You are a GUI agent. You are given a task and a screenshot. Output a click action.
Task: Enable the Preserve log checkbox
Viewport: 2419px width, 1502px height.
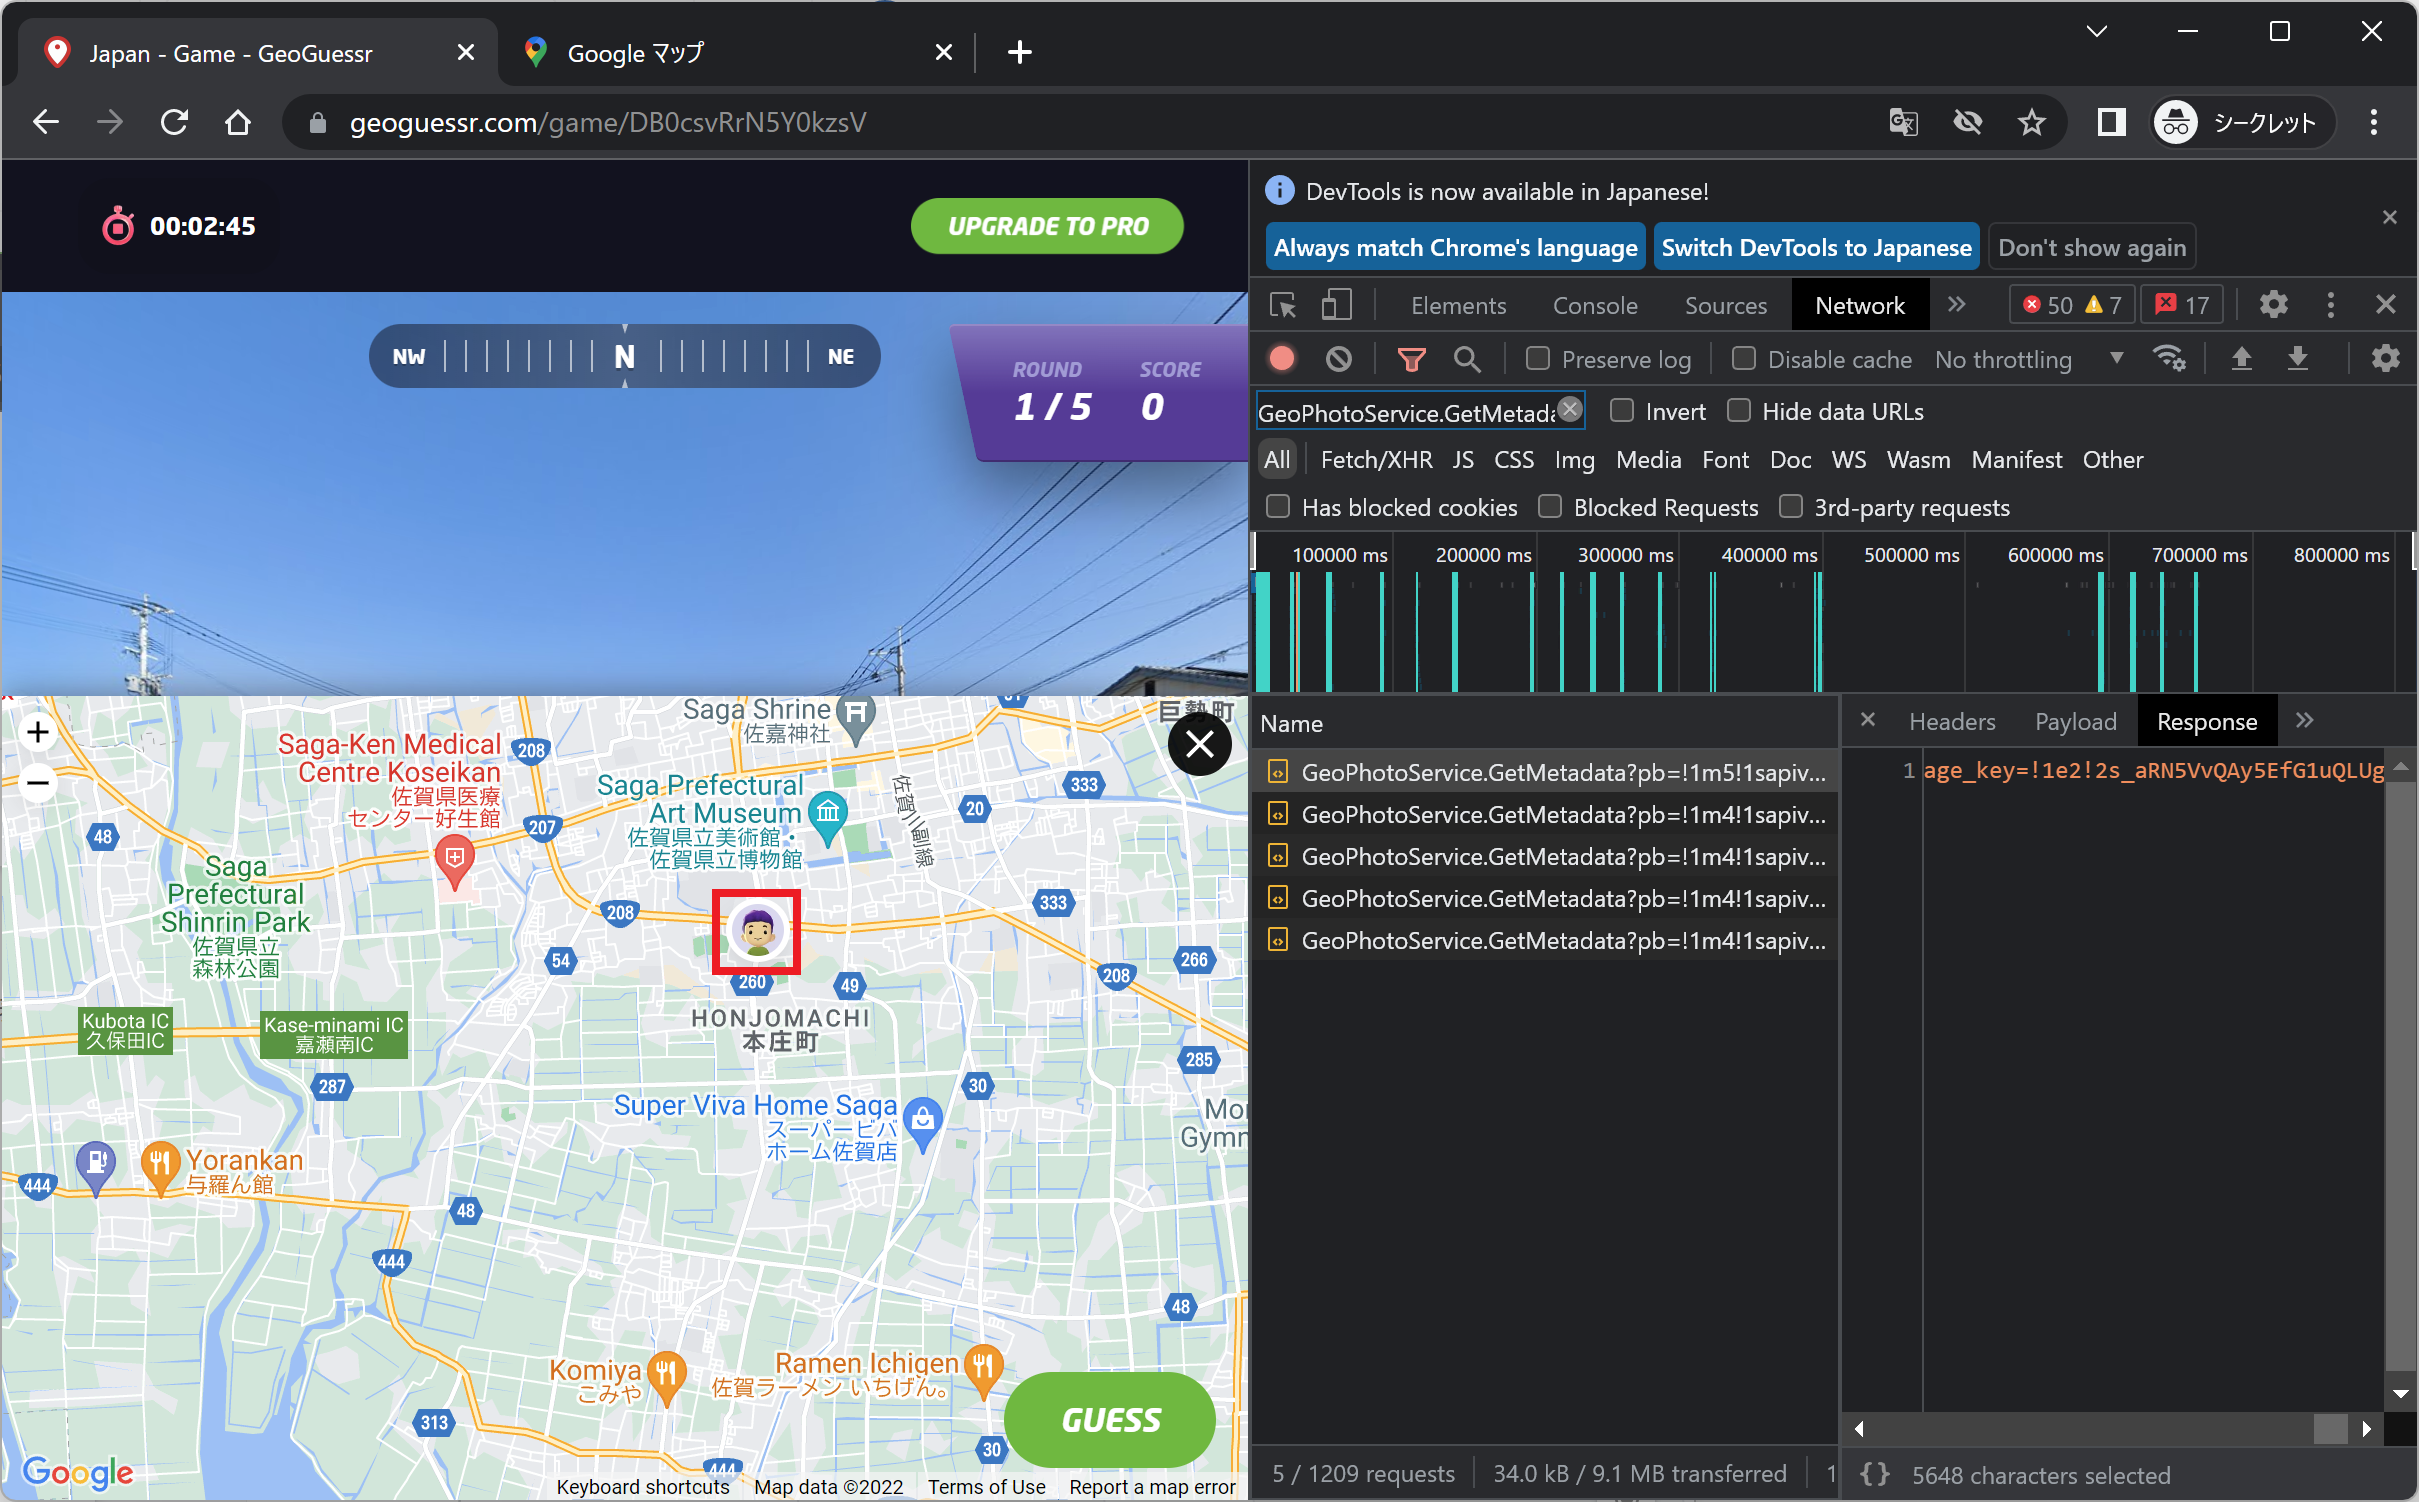coord(1537,358)
